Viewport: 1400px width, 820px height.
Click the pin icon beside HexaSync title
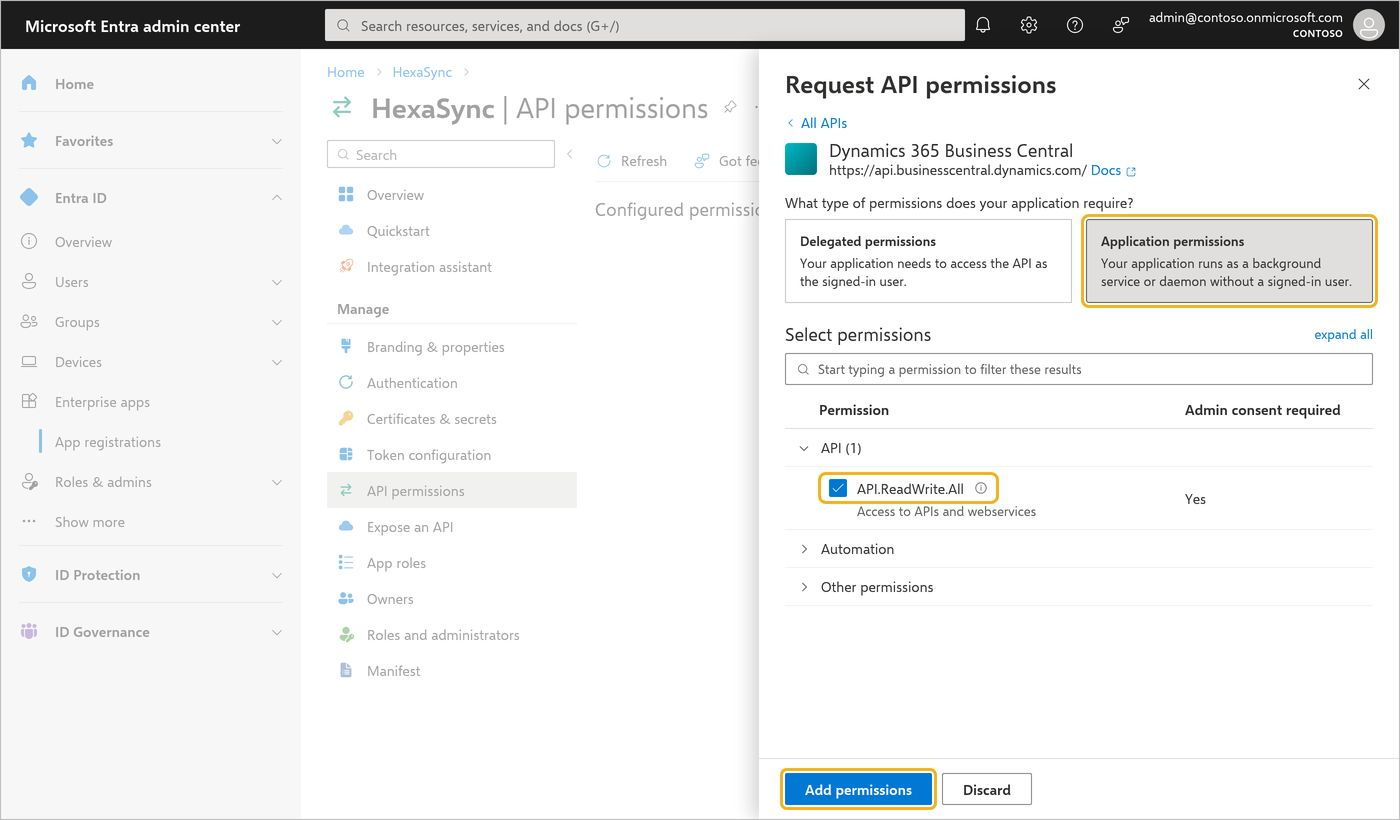[x=731, y=107]
